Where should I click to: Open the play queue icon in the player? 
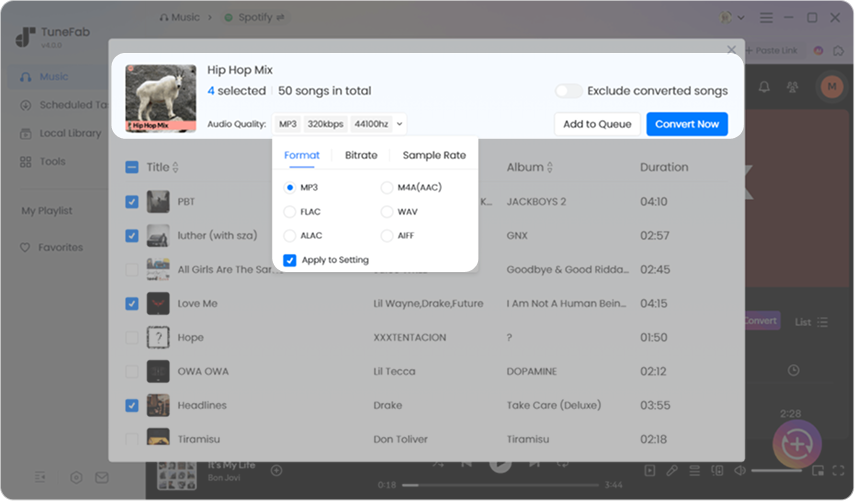point(694,470)
